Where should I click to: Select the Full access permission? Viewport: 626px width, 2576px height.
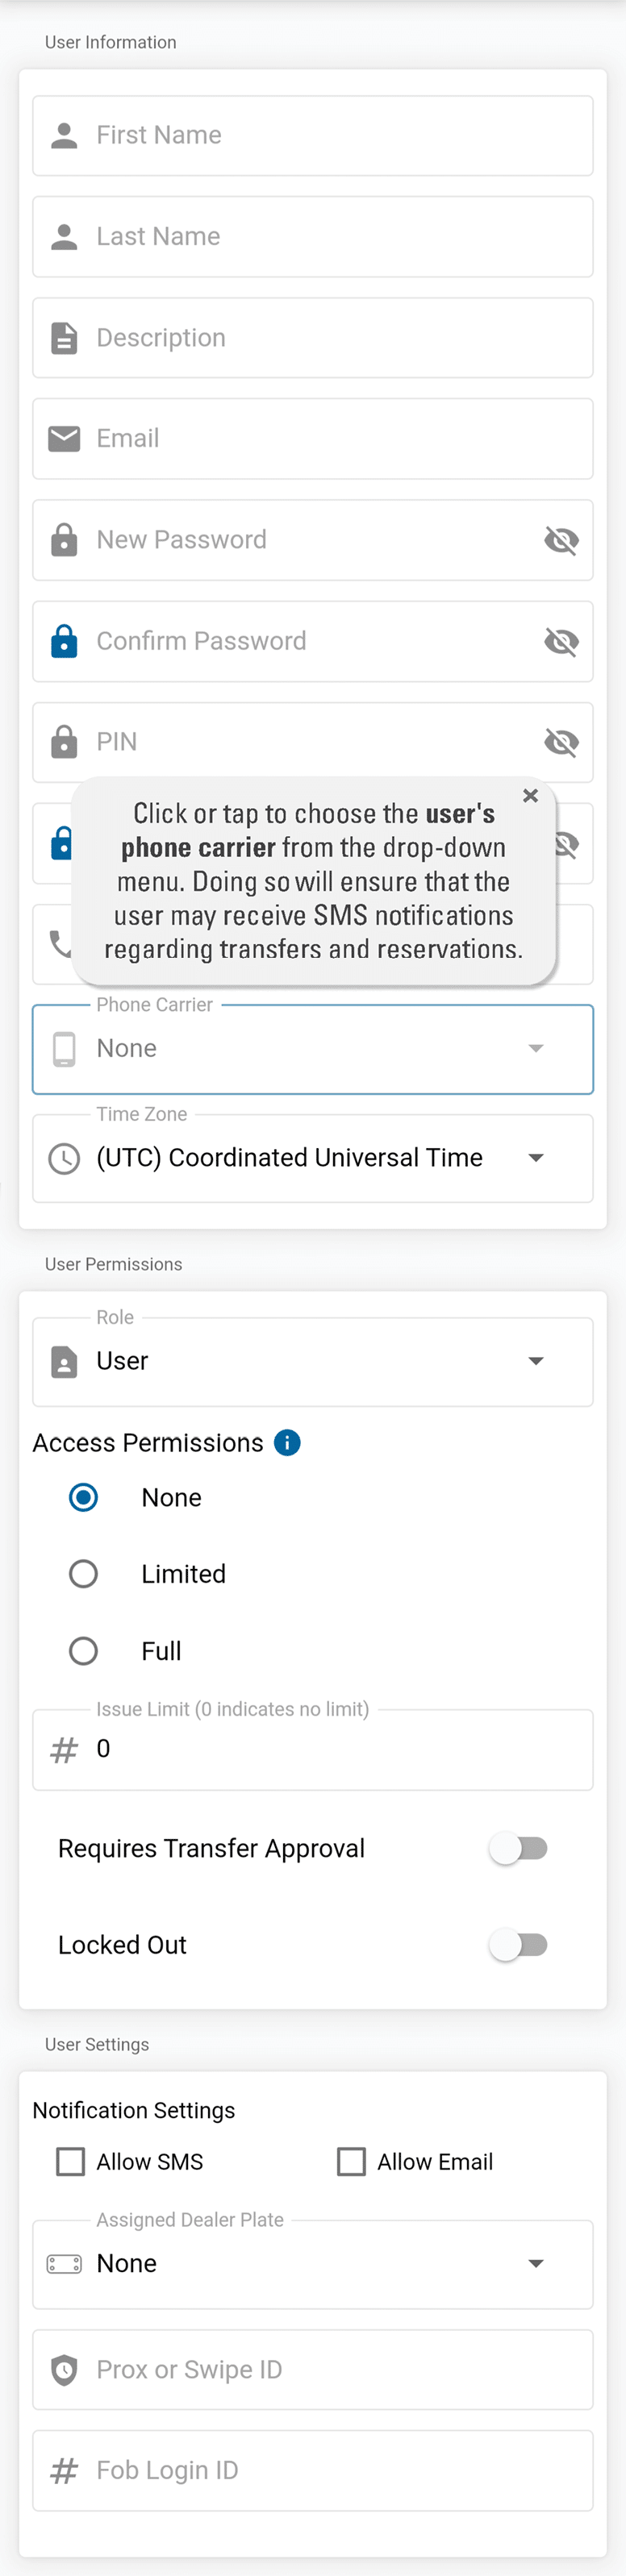tap(83, 1650)
